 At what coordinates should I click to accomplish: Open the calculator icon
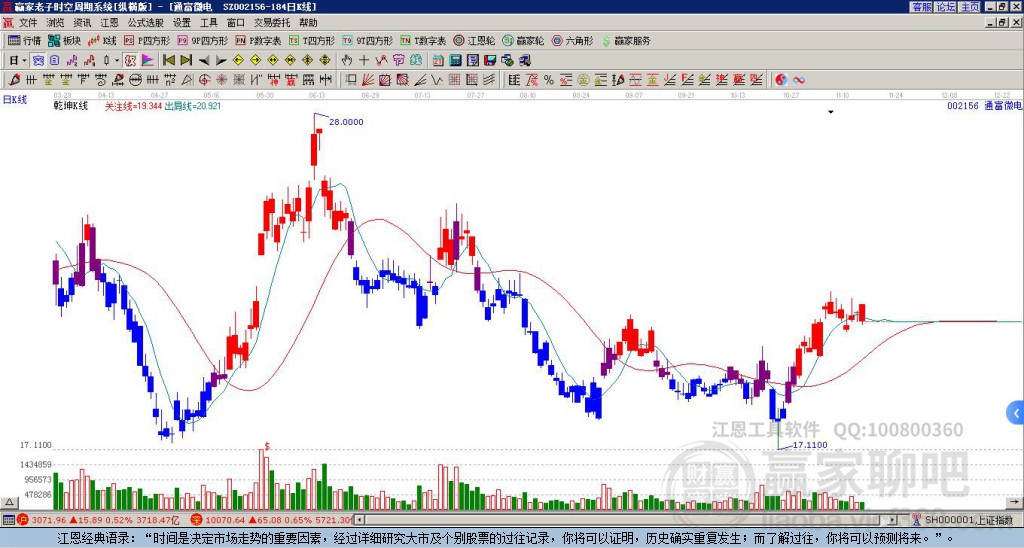[x=455, y=60]
